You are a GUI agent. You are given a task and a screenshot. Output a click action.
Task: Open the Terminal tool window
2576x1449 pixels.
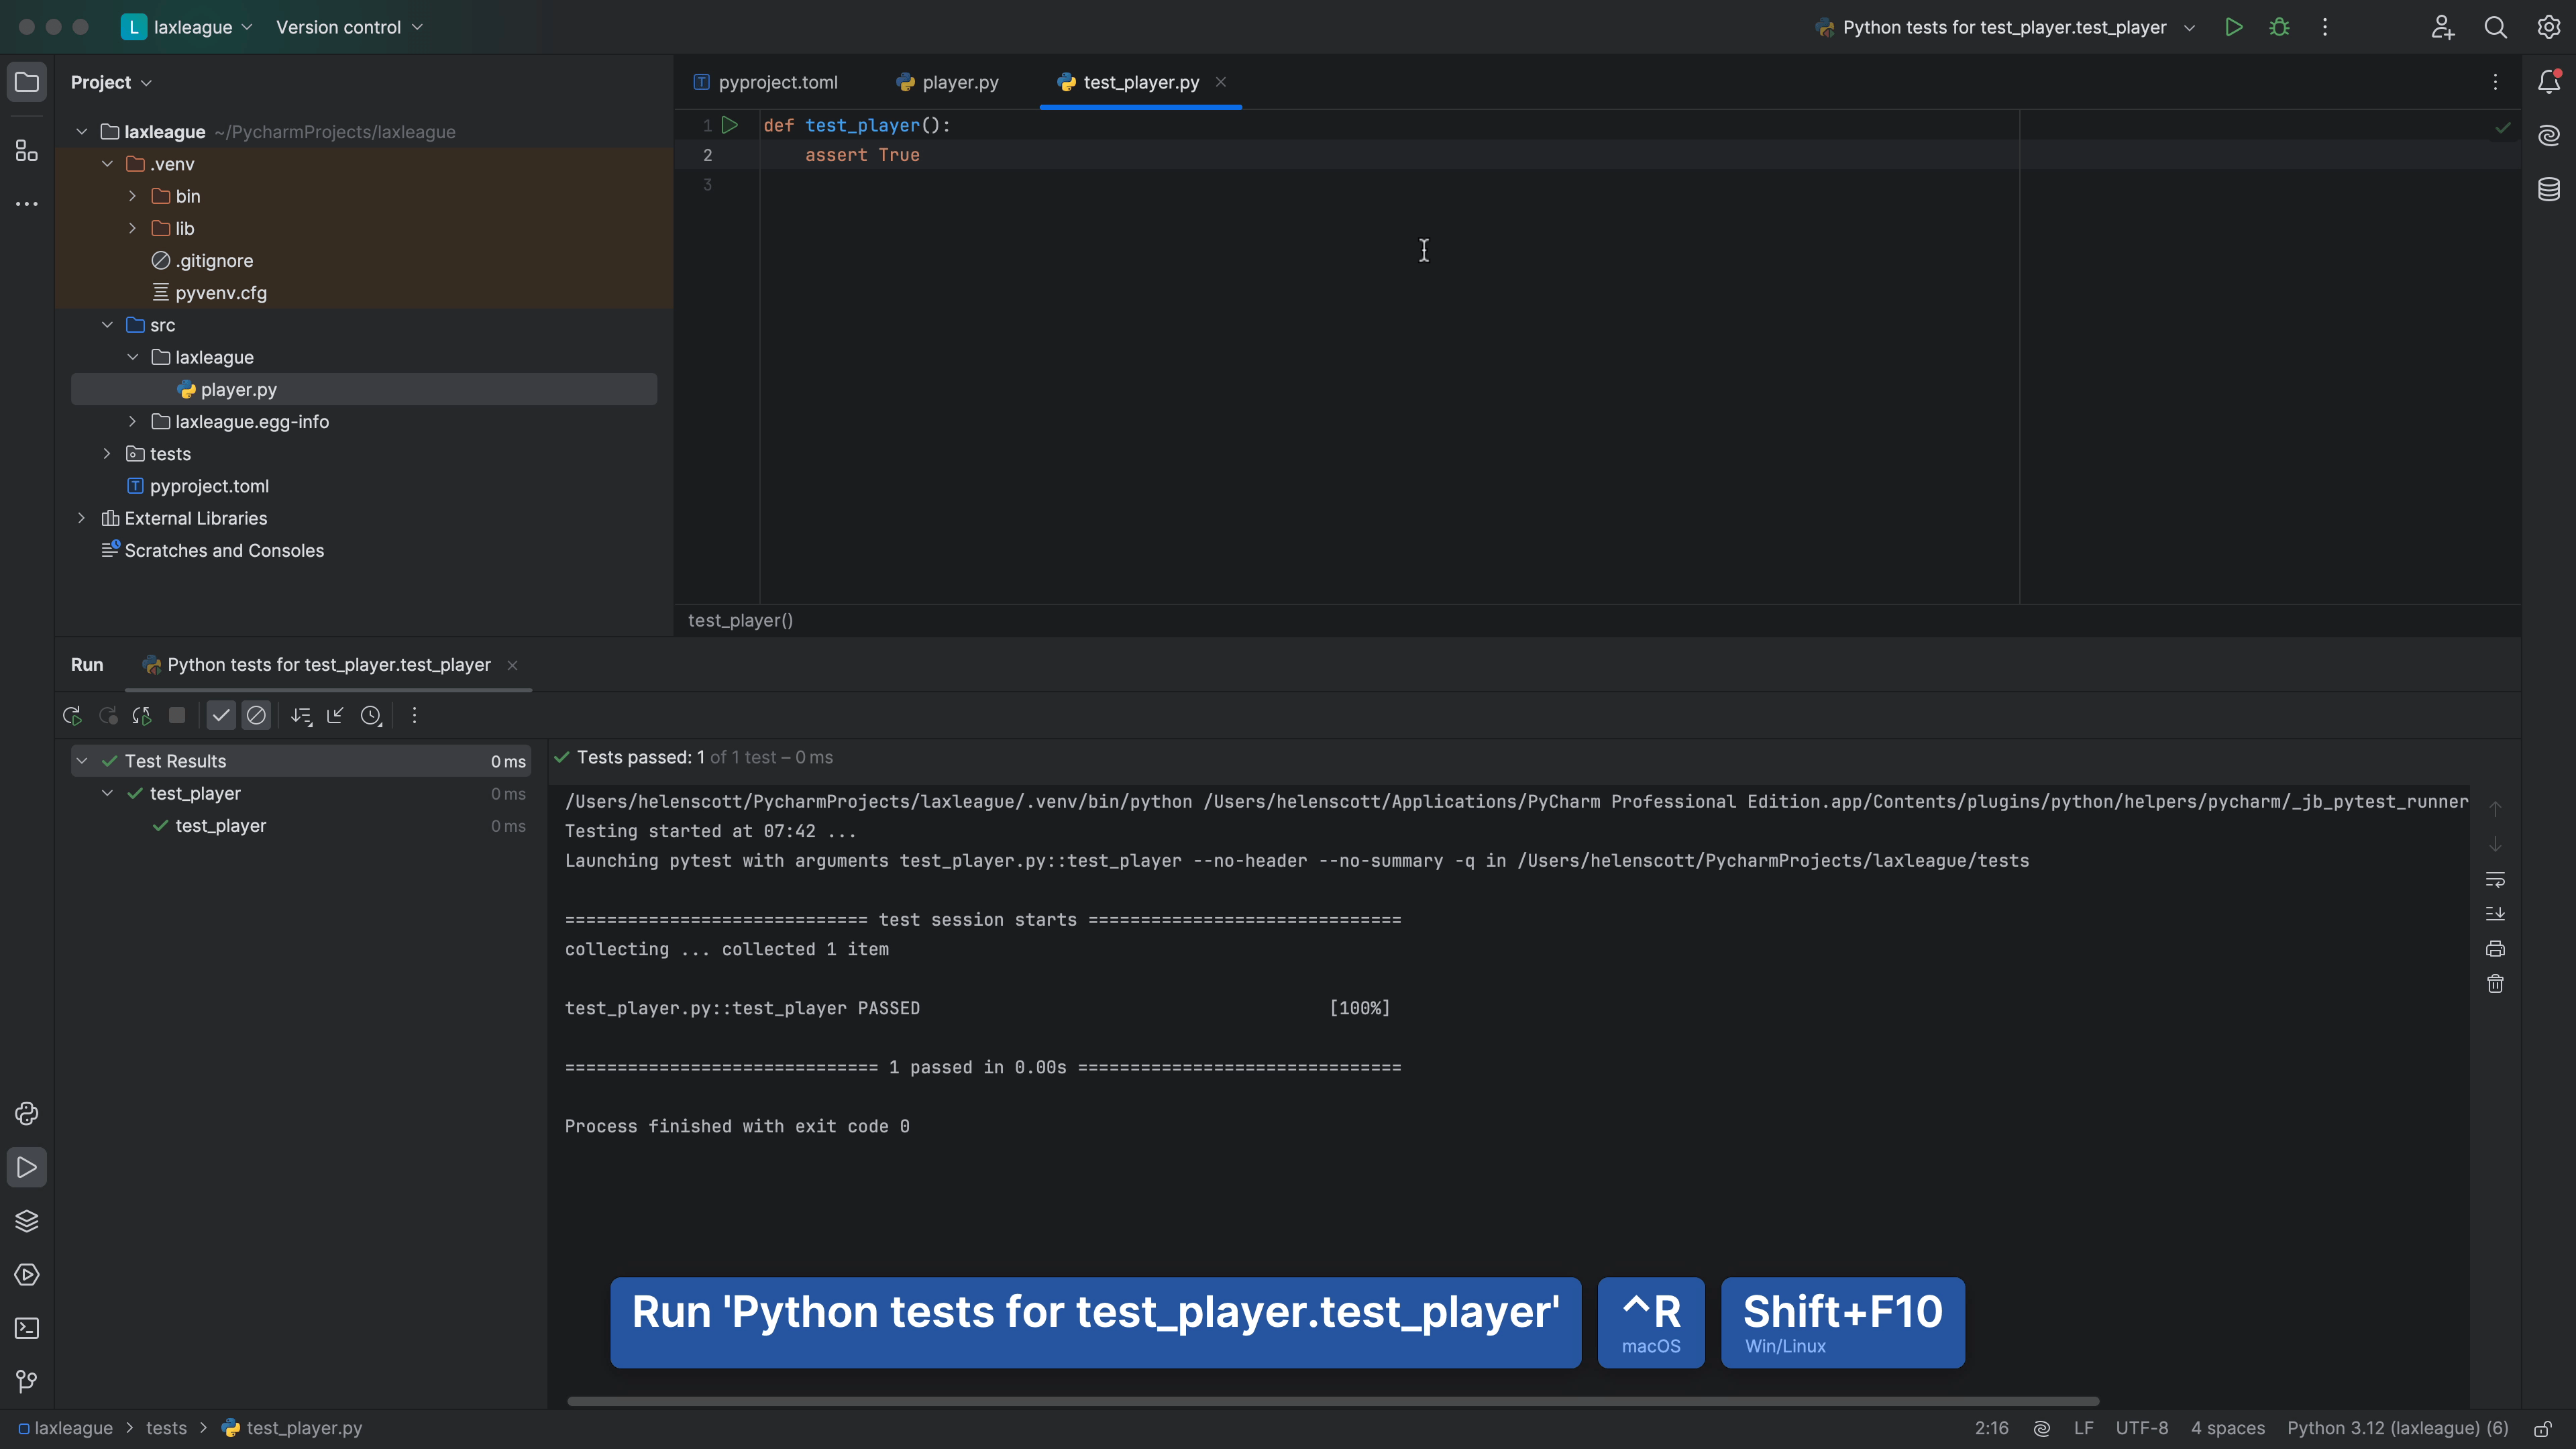pyautogui.click(x=27, y=1328)
